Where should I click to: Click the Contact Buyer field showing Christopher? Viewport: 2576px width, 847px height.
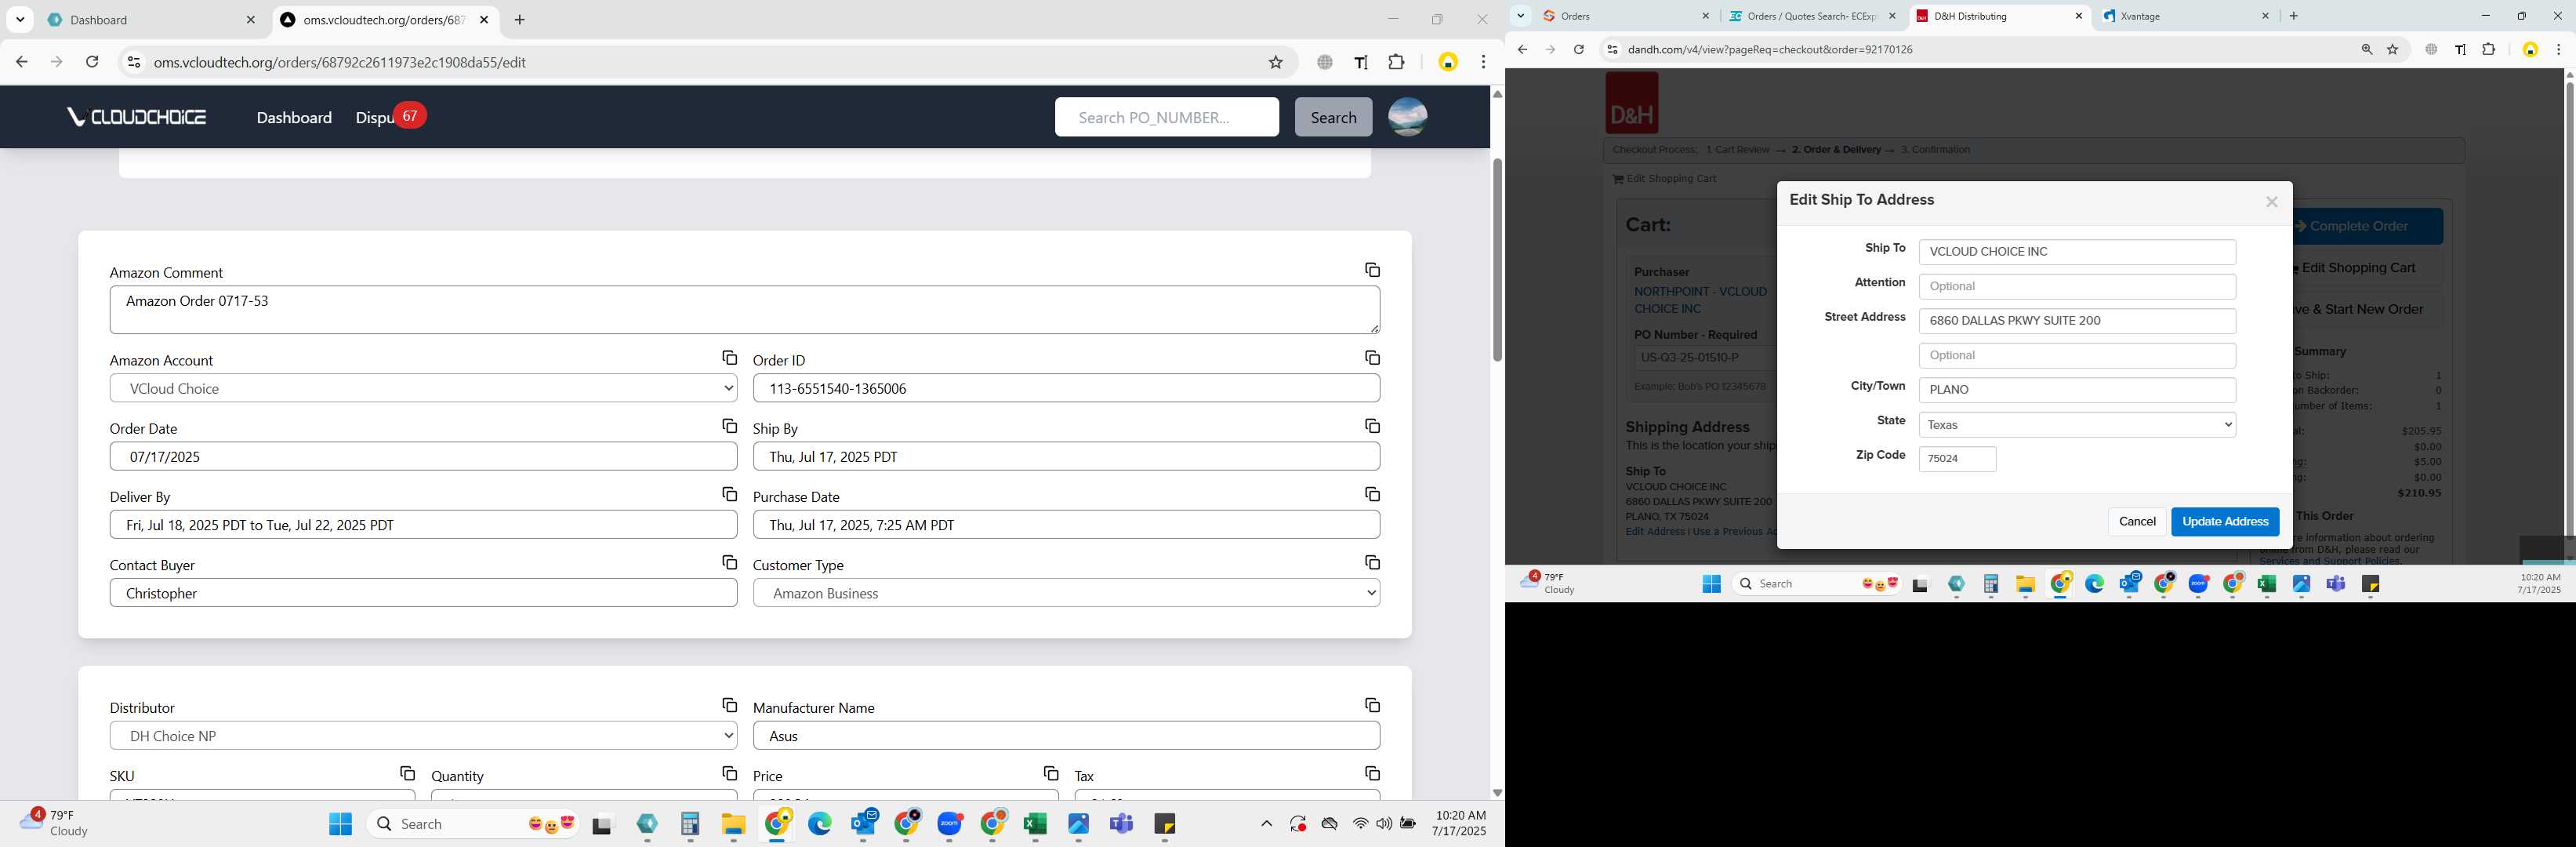point(423,593)
